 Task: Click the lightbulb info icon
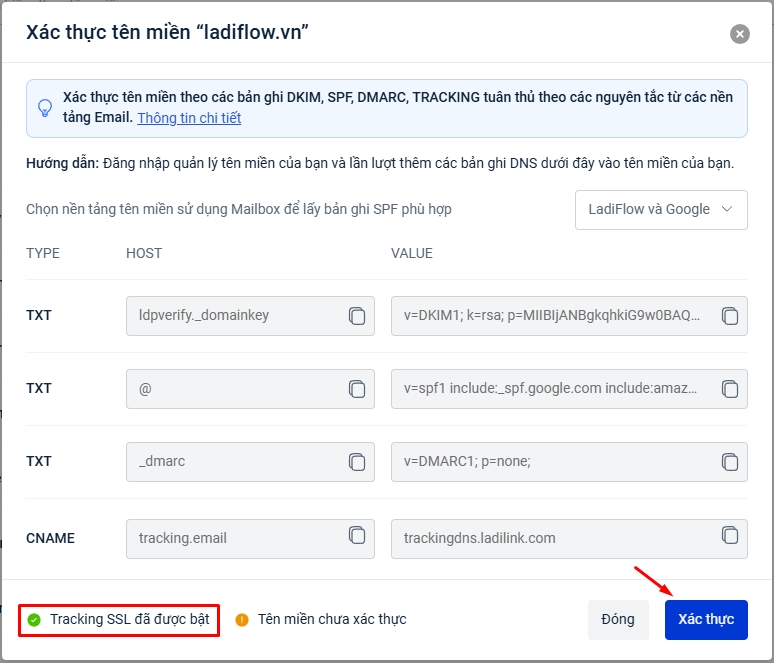pyautogui.click(x=45, y=108)
